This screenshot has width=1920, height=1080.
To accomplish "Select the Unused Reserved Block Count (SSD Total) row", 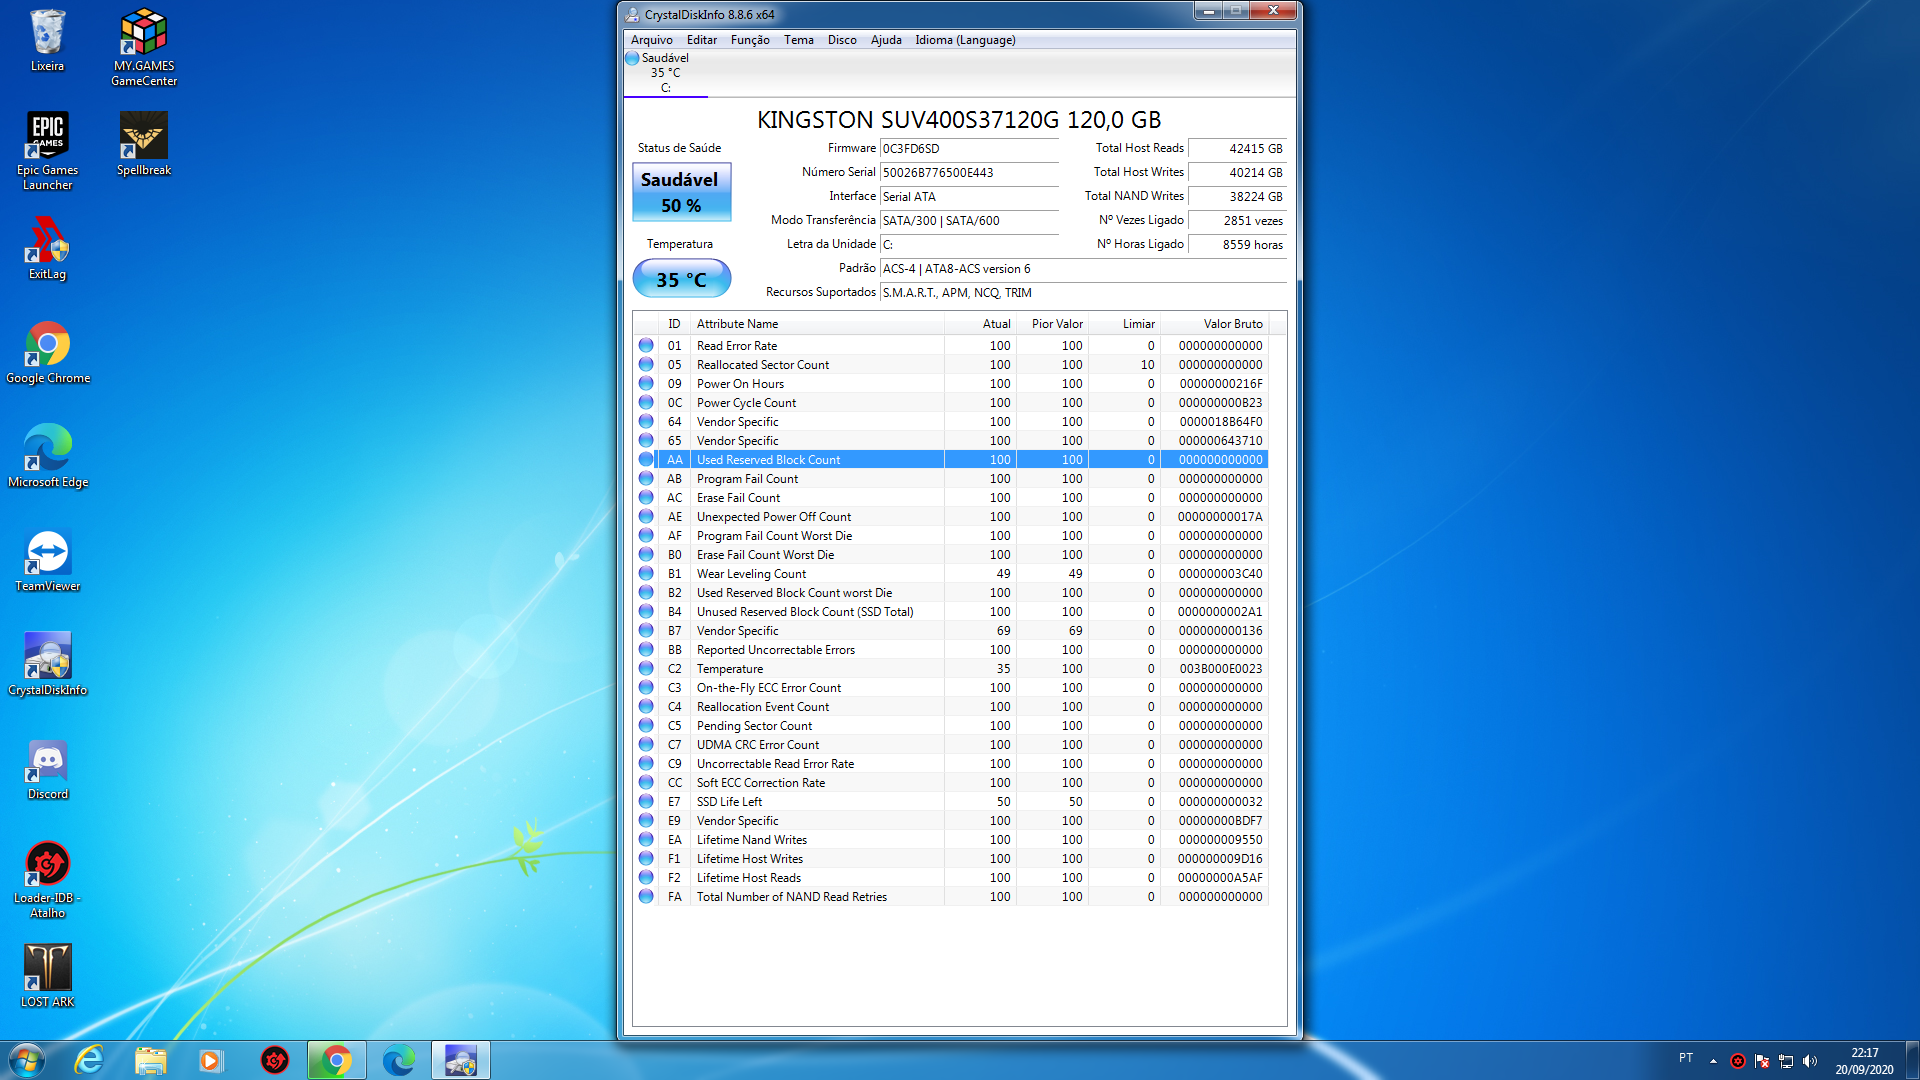I will (950, 612).
